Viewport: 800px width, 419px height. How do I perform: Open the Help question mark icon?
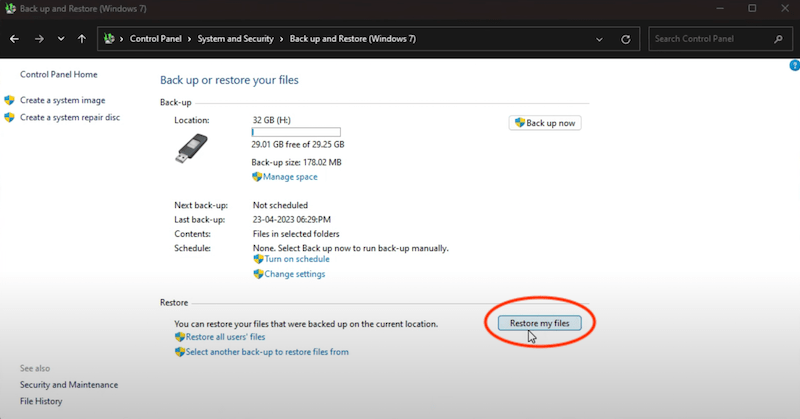click(794, 65)
